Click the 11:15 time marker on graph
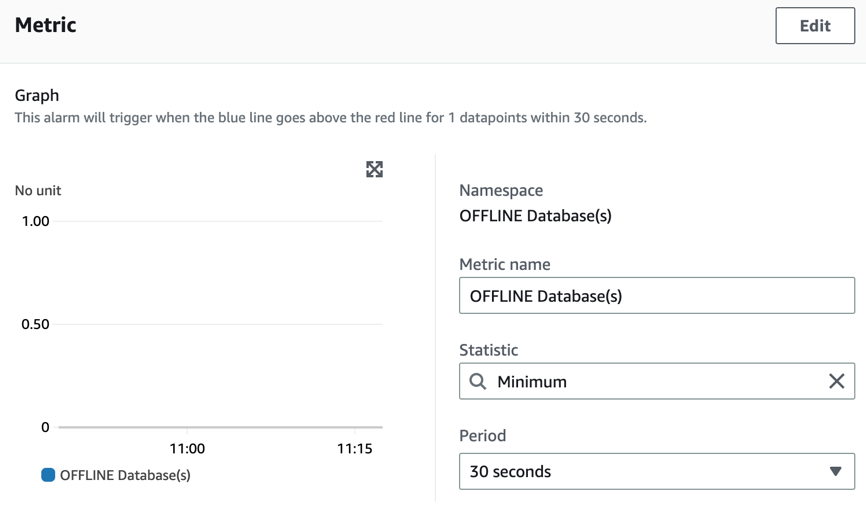The width and height of the screenshot is (866, 519). tap(354, 449)
